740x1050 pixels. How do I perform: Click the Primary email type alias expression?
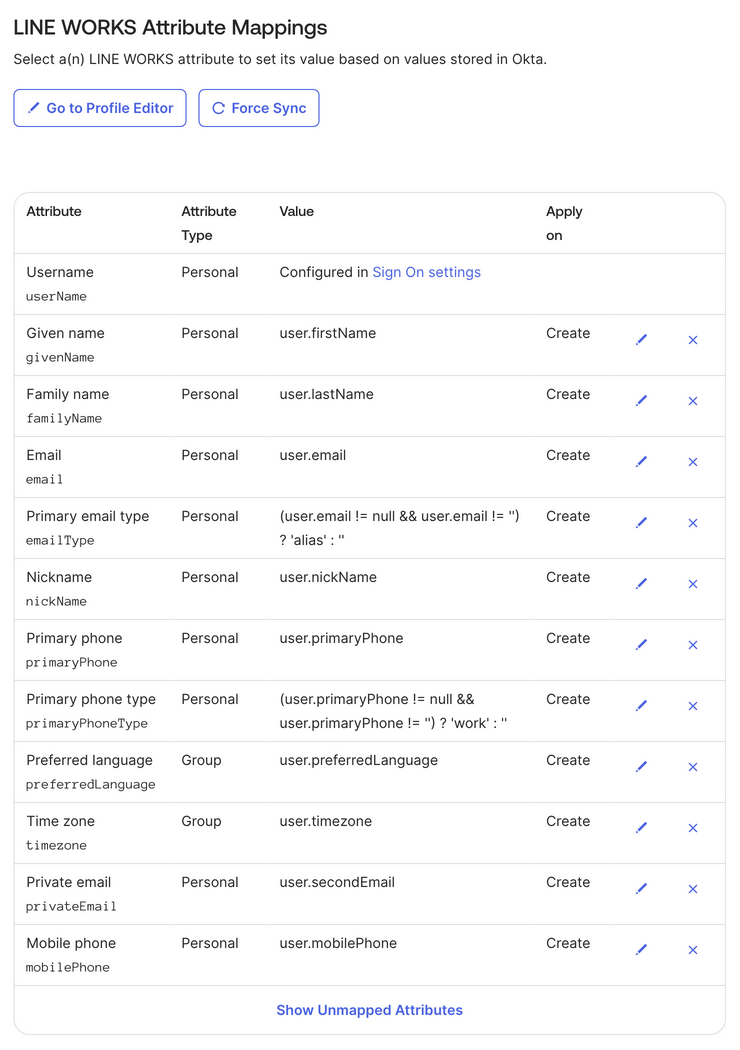(x=399, y=528)
